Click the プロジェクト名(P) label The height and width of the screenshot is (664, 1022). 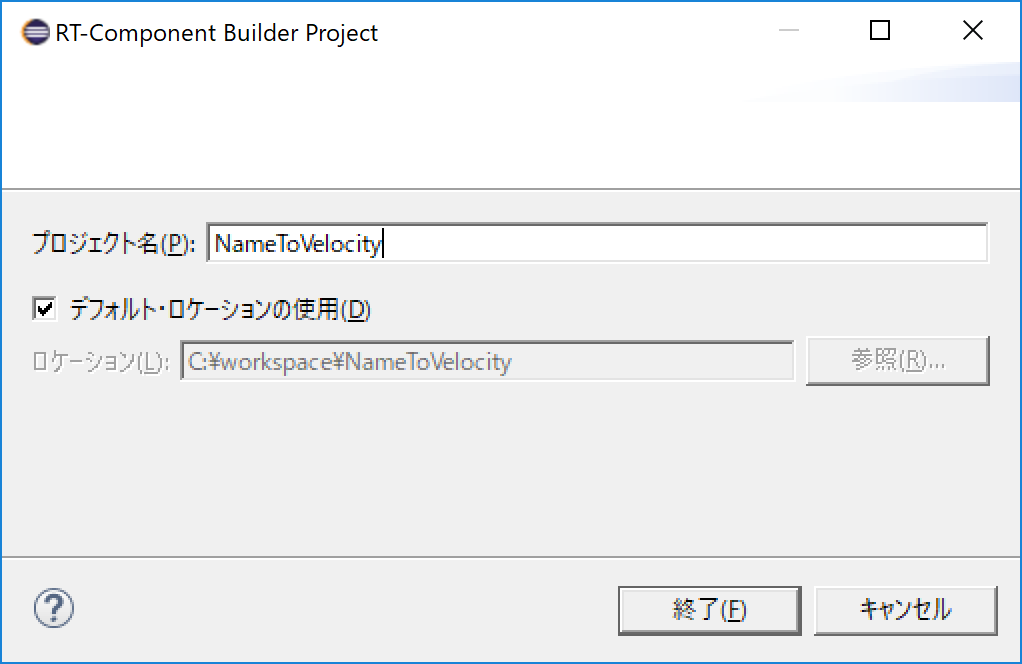114,243
